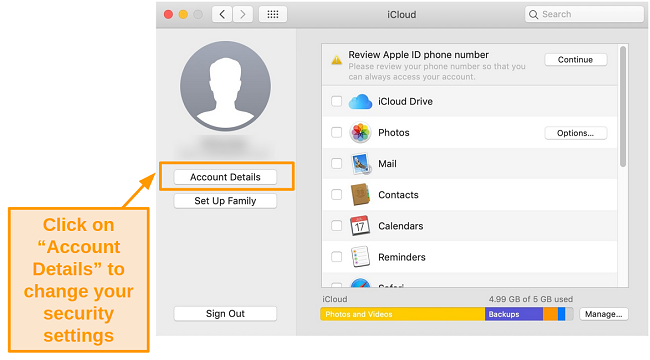650x360 pixels.
Task: Open Photos Options...
Action: [x=575, y=133]
